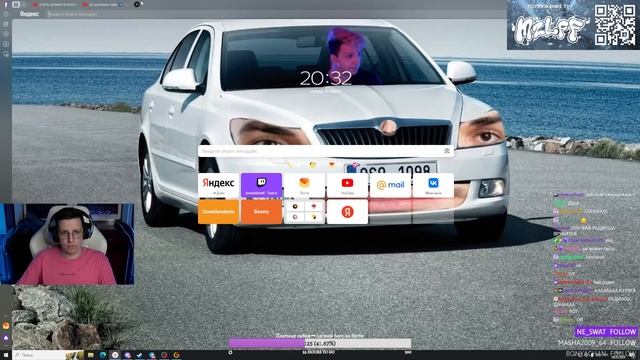Open the @mail tile
This screenshot has height=360, width=640.
[x=390, y=185]
